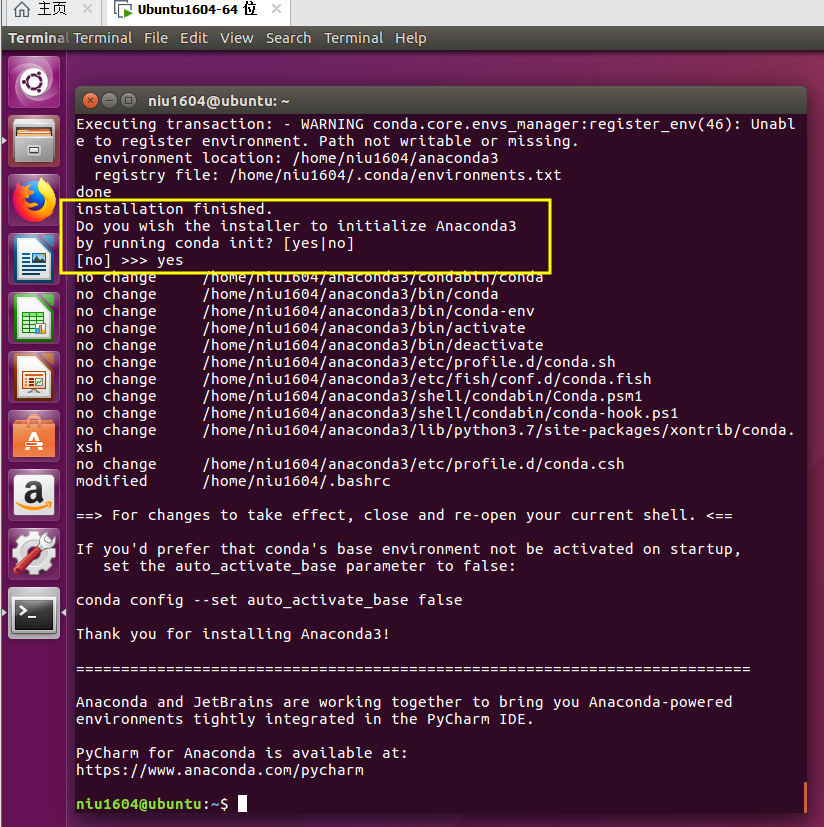Click the 'modified /home/niu1604/.bashrc' line

[233, 481]
